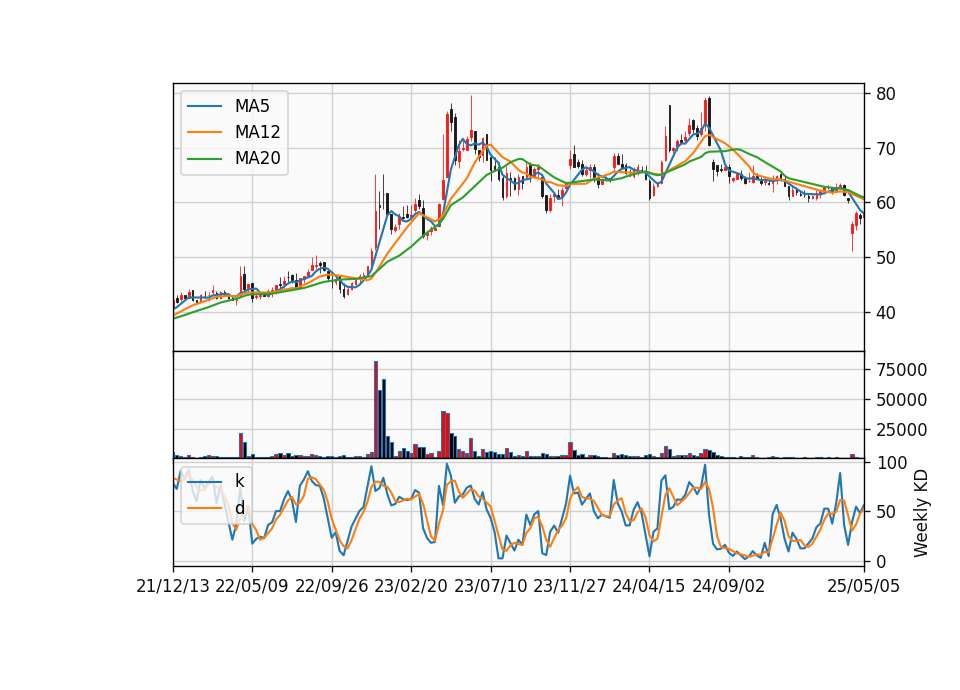Click the price axis value 50
Viewport: 960px width, 690px height.
click(885, 258)
